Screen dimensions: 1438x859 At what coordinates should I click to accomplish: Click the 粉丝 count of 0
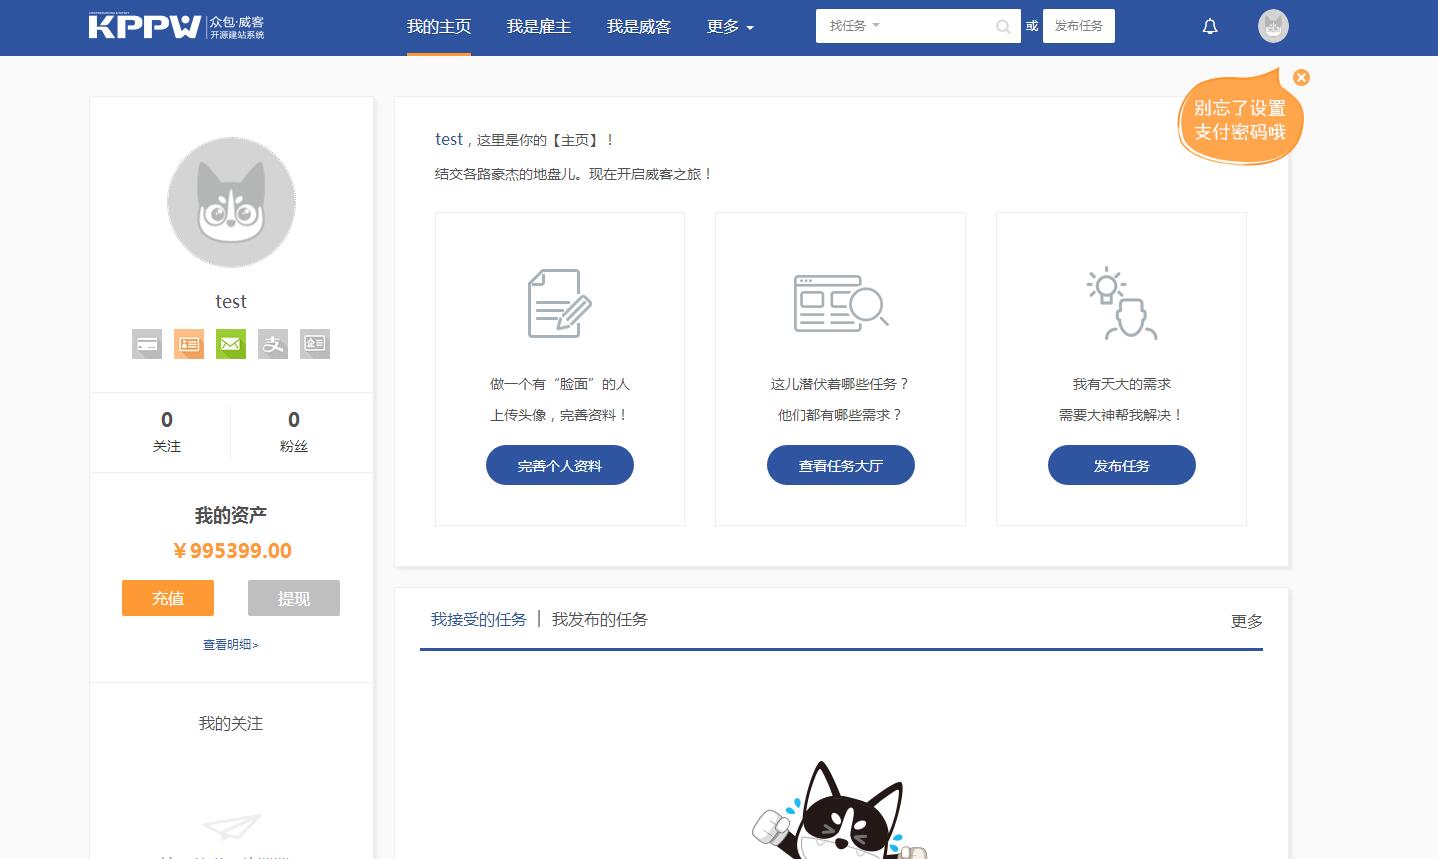[x=294, y=420]
